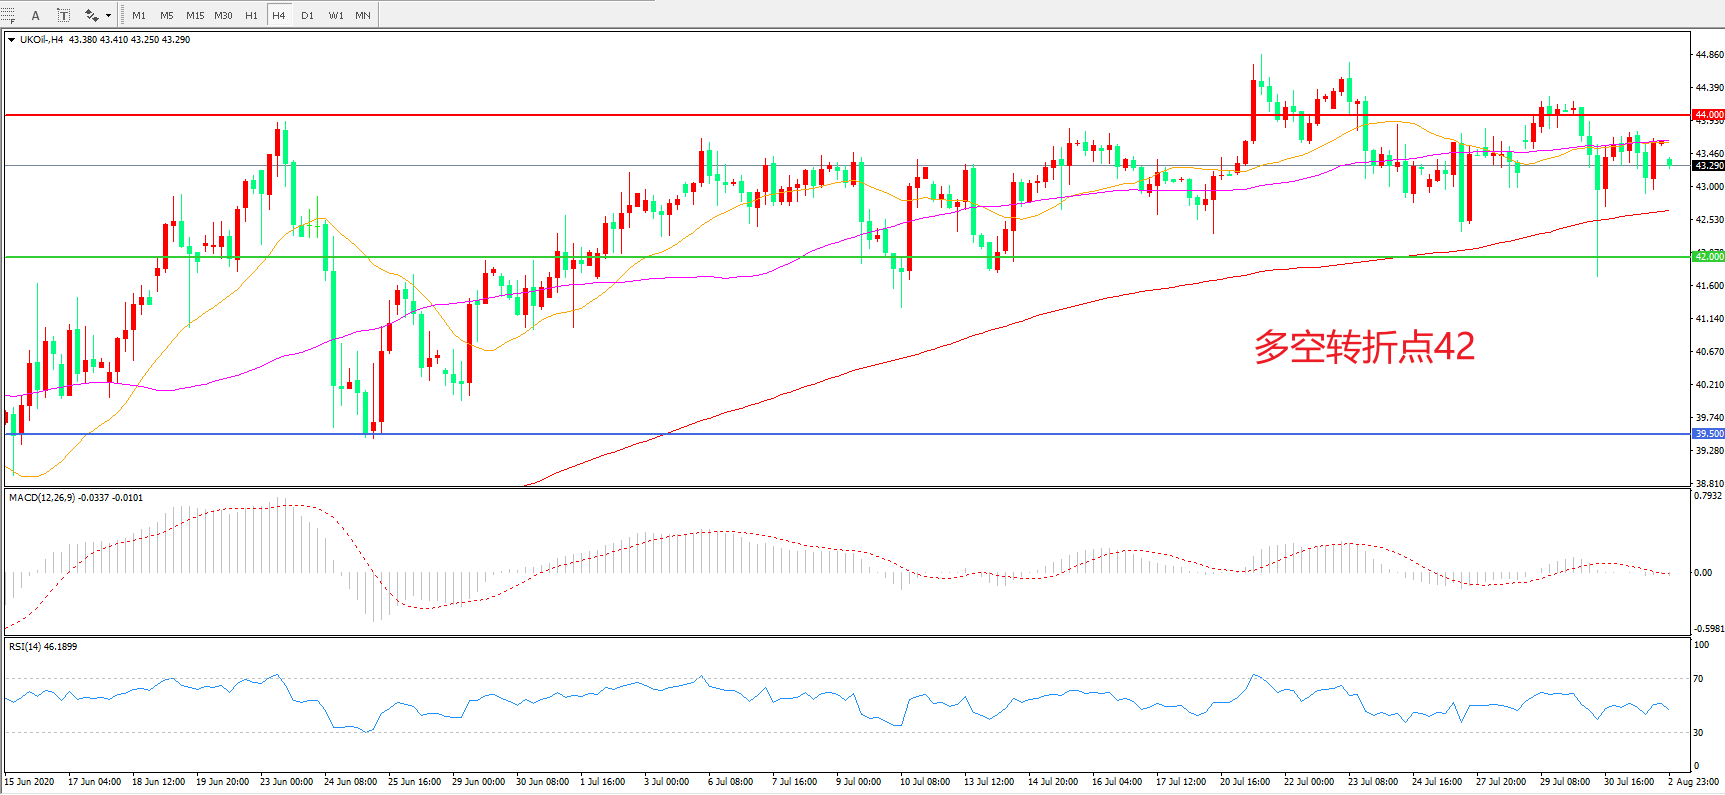This screenshot has height=795, width=1725.
Task: Expand the UKOil chart symbol triangle
Action: point(12,40)
